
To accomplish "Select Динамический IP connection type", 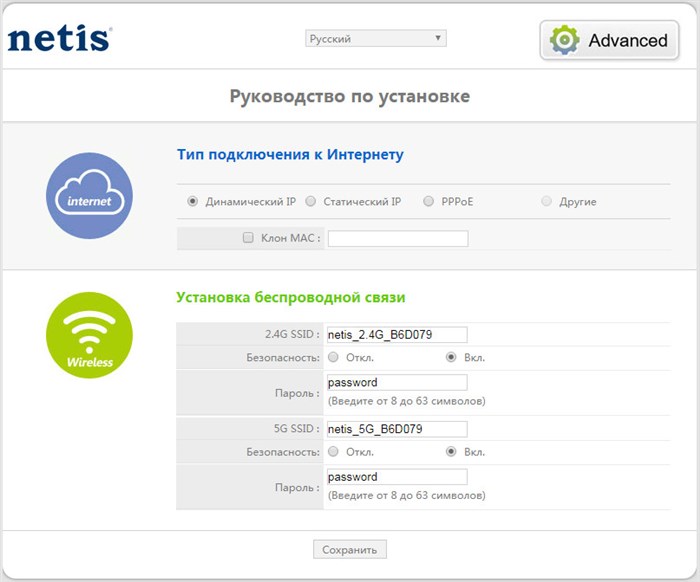I will [192, 201].
